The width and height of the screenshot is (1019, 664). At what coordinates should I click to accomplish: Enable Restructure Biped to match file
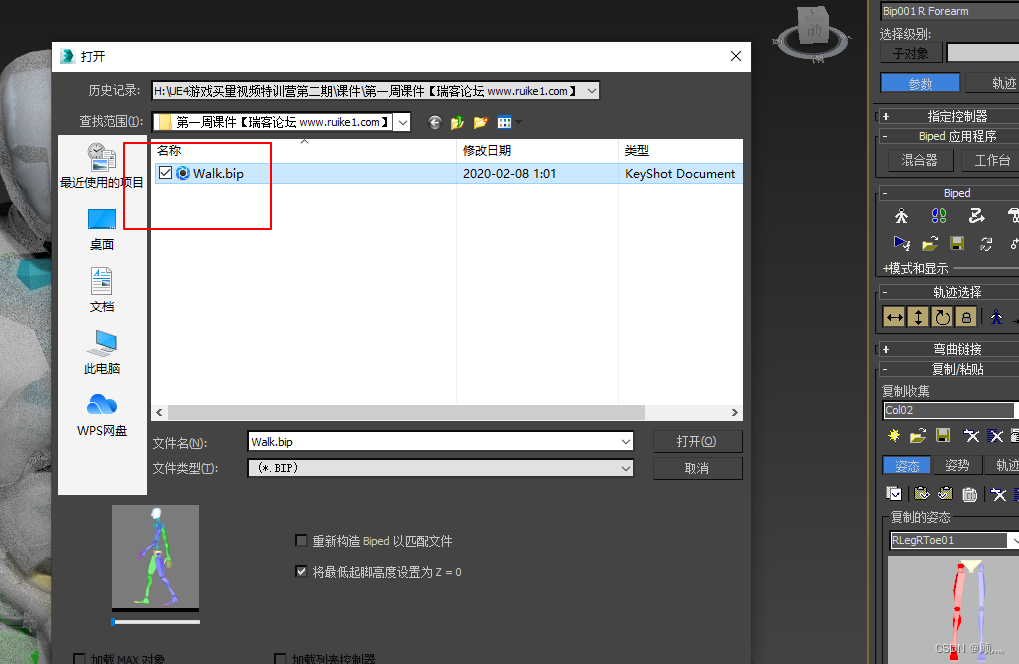pos(301,541)
